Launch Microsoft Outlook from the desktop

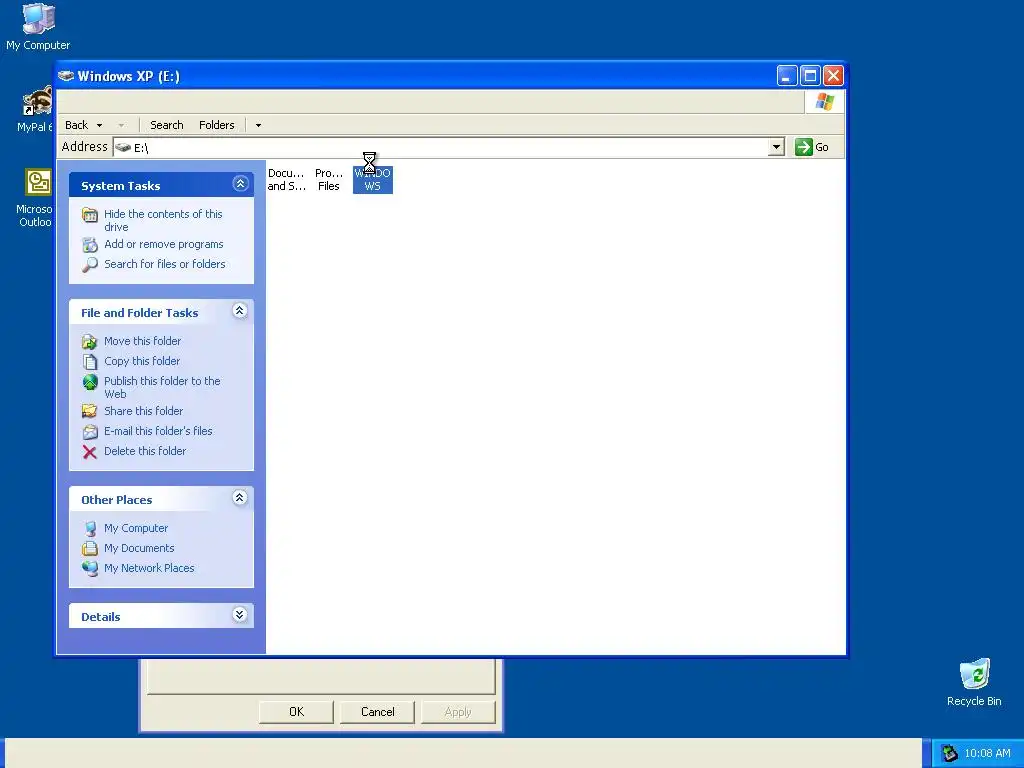[36, 197]
